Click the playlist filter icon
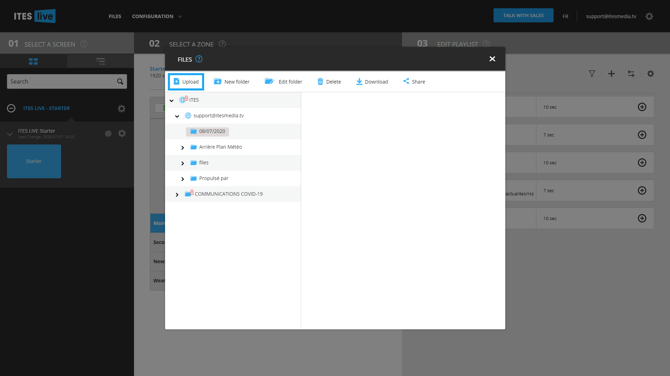This screenshot has height=376, width=670. click(592, 74)
